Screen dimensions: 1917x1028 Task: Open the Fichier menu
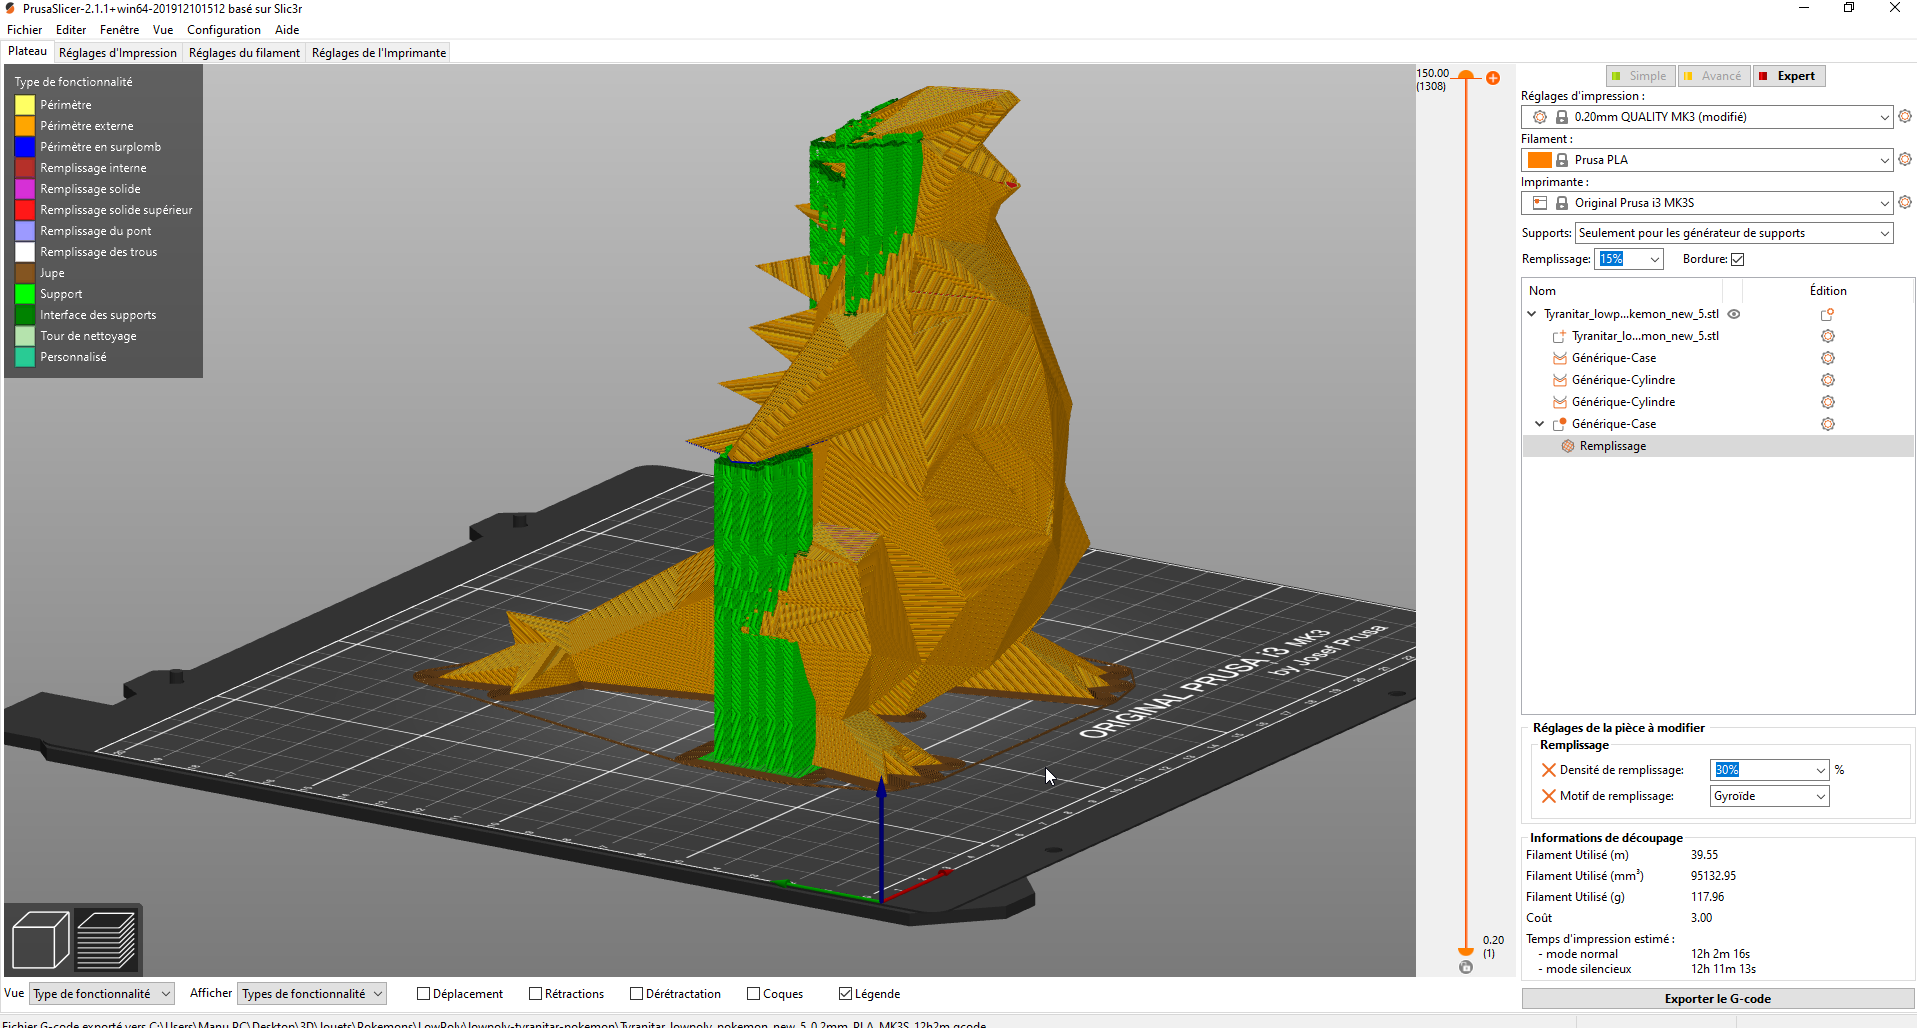point(24,30)
